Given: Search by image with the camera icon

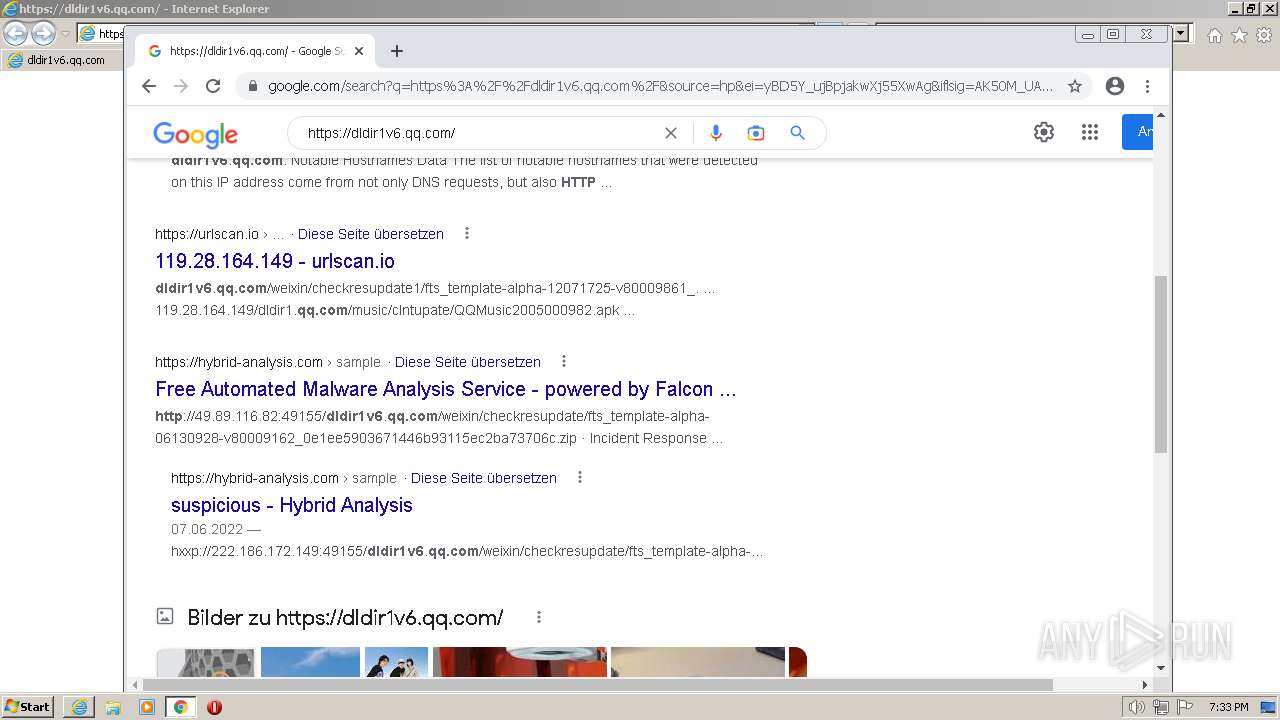Looking at the screenshot, I should (756, 133).
